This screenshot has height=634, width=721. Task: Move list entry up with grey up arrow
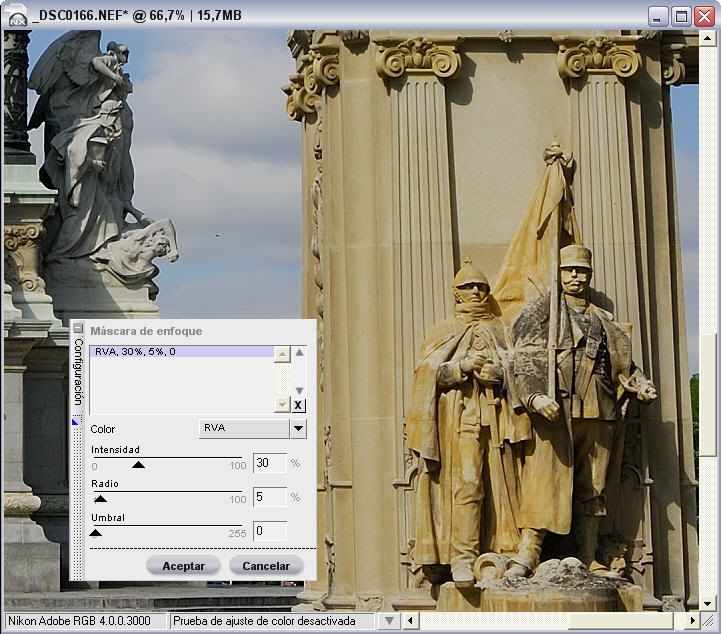299,353
